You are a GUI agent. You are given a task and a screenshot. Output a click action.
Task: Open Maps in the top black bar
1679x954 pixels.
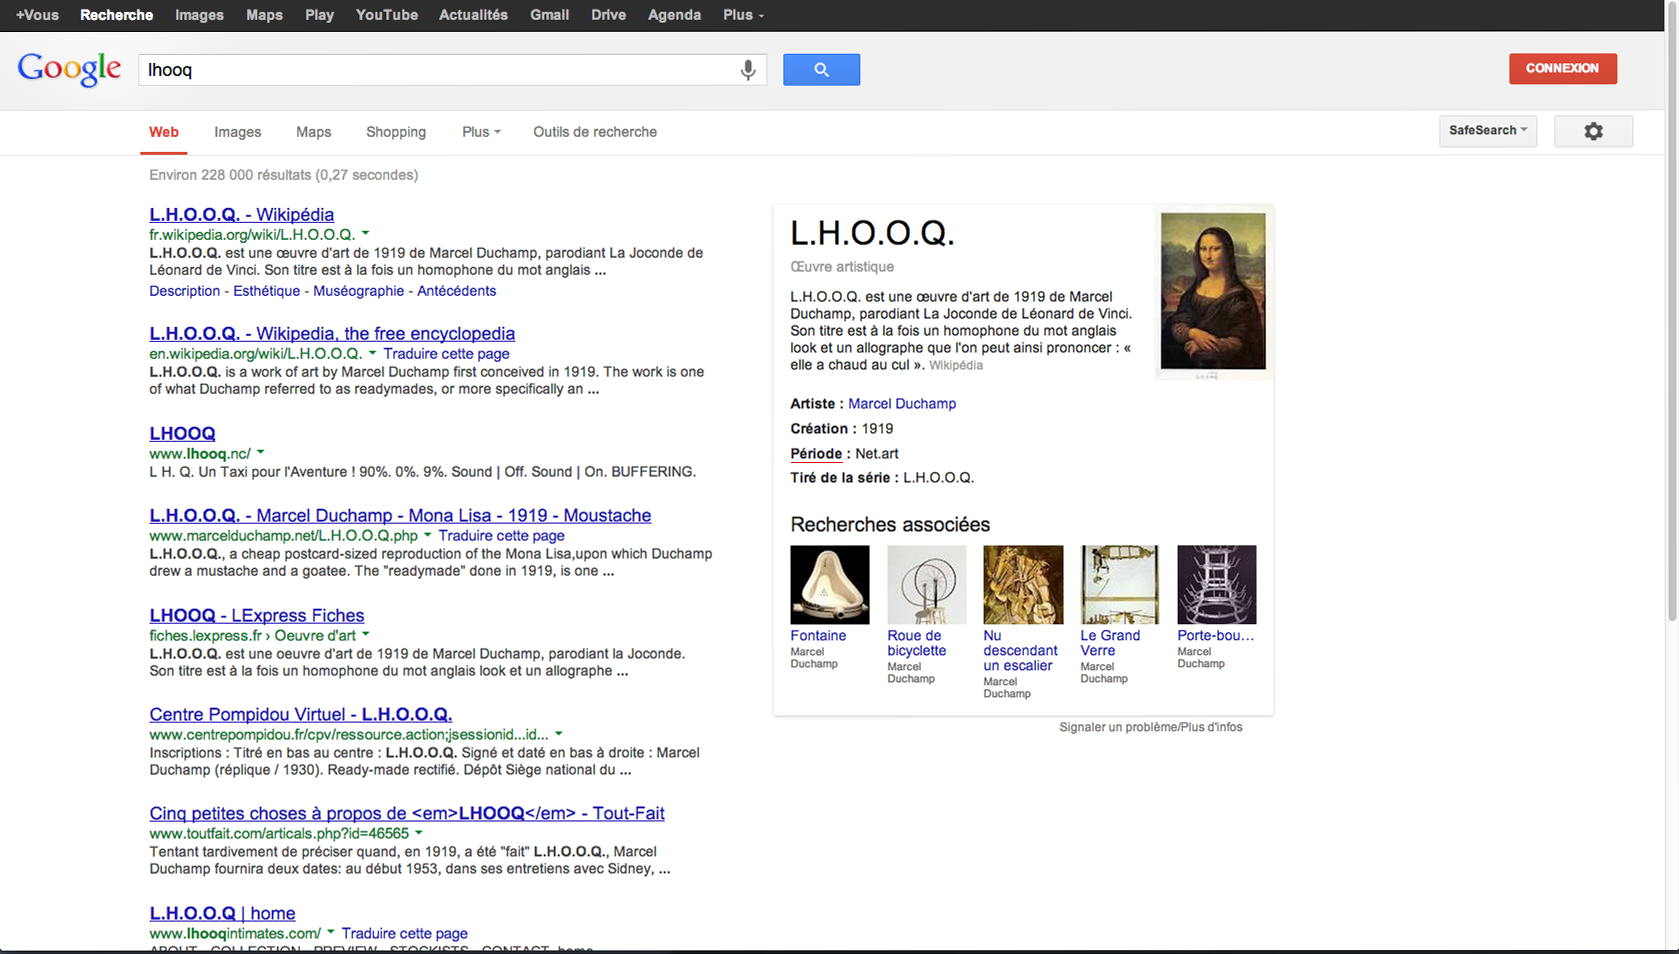(x=264, y=15)
